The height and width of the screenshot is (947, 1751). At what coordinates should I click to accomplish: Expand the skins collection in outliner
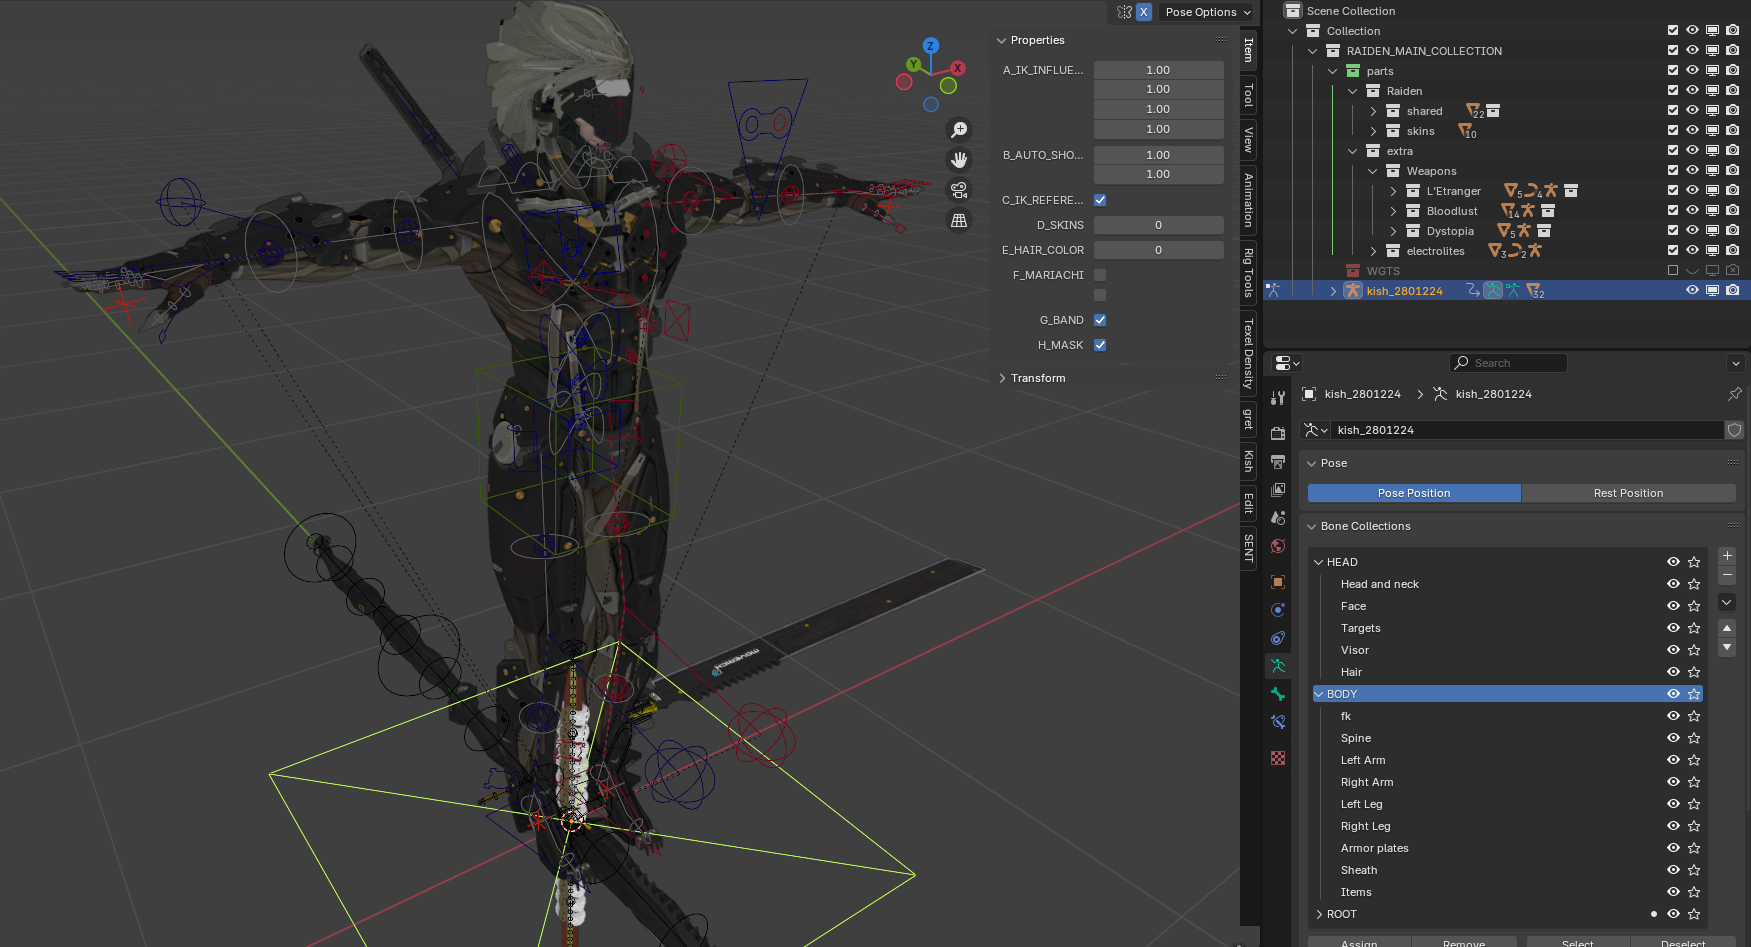point(1373,131)
